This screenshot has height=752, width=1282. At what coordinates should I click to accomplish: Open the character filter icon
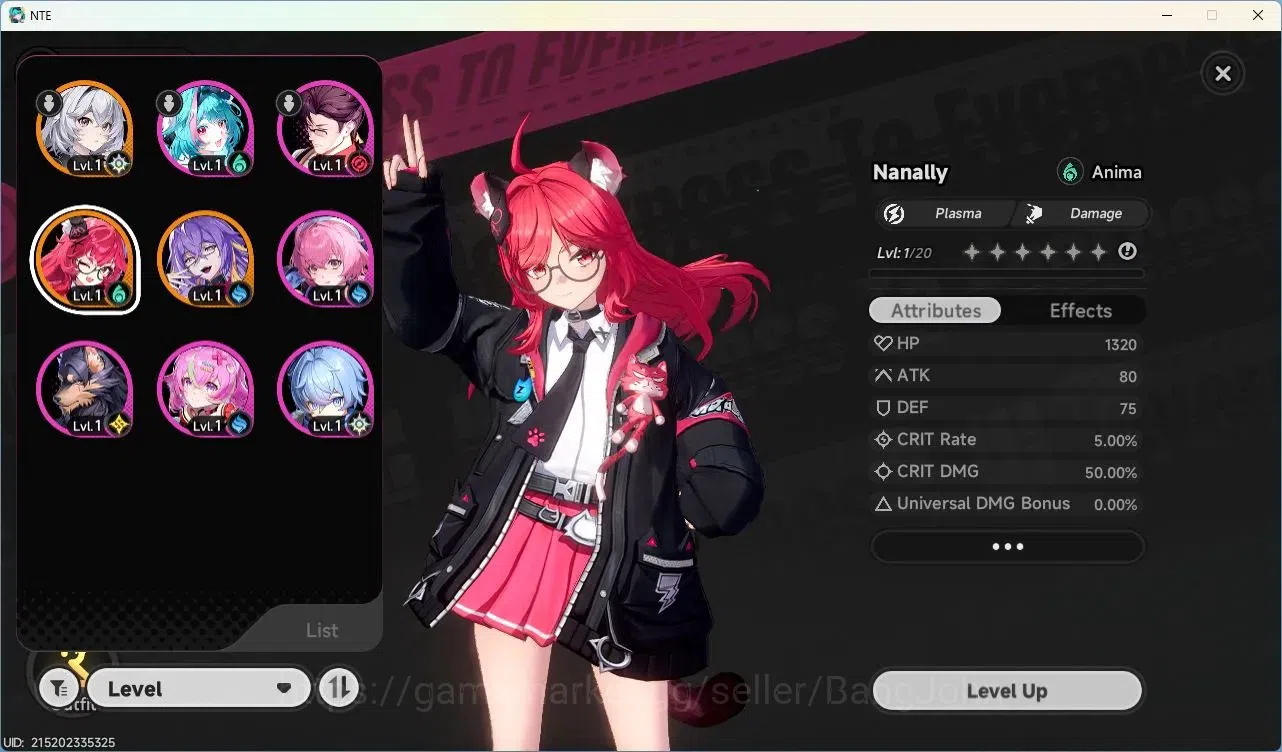[x=59, y=688]
